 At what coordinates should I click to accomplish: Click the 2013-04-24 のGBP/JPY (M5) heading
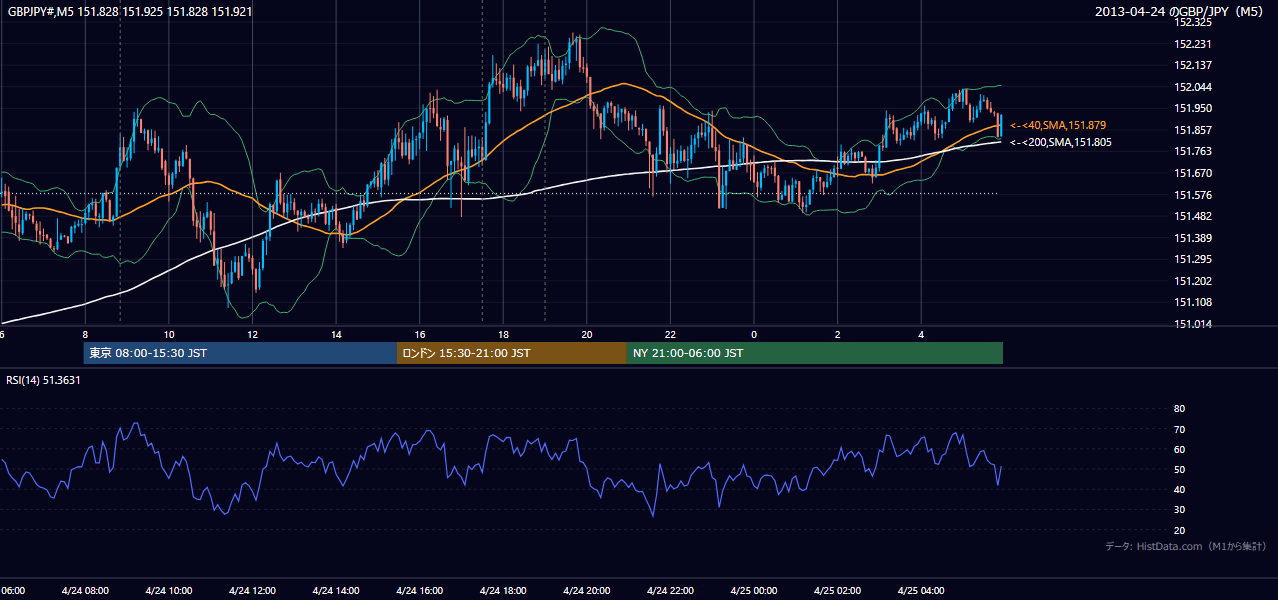click(x=1181, y=12)
